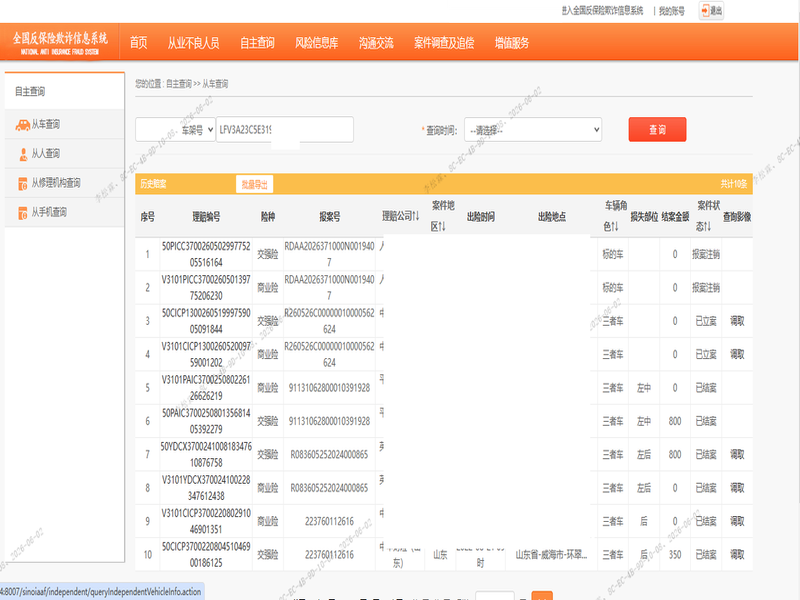This screenshot has height=600, width=800.
Task: Open the 车架号 search type dropdown
Action: [x=175, y=130]
